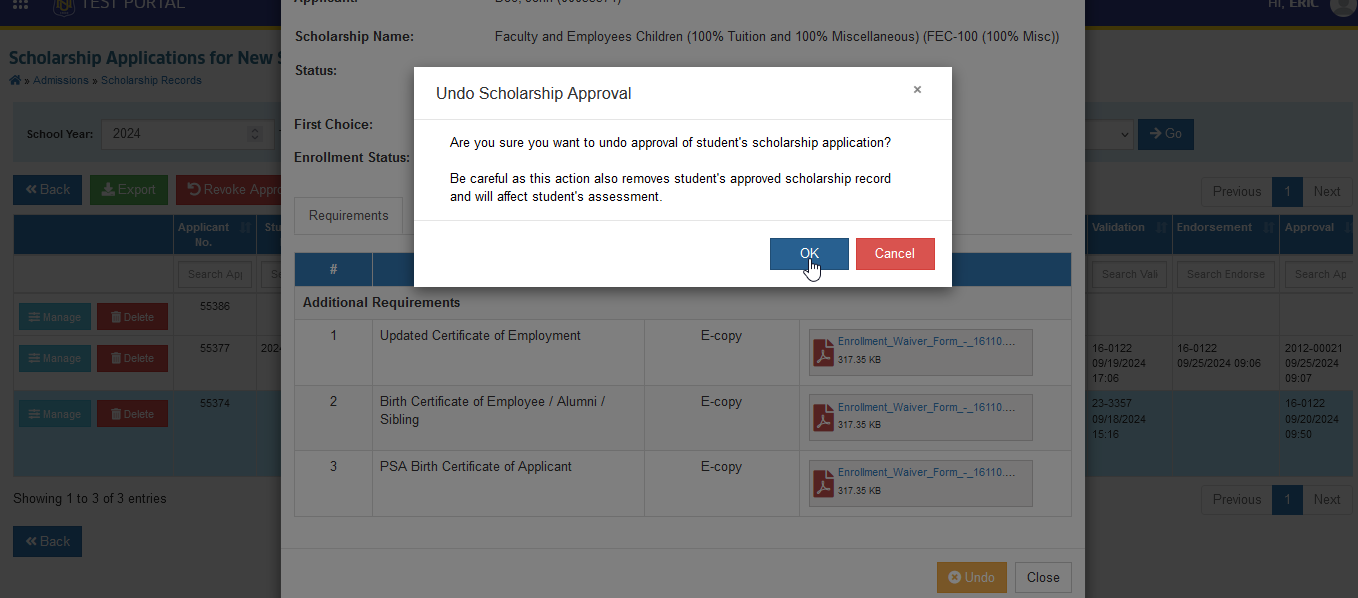Click top pagination page 1
This screenshot has height=598, width=1358.
tap(1287, 192)
